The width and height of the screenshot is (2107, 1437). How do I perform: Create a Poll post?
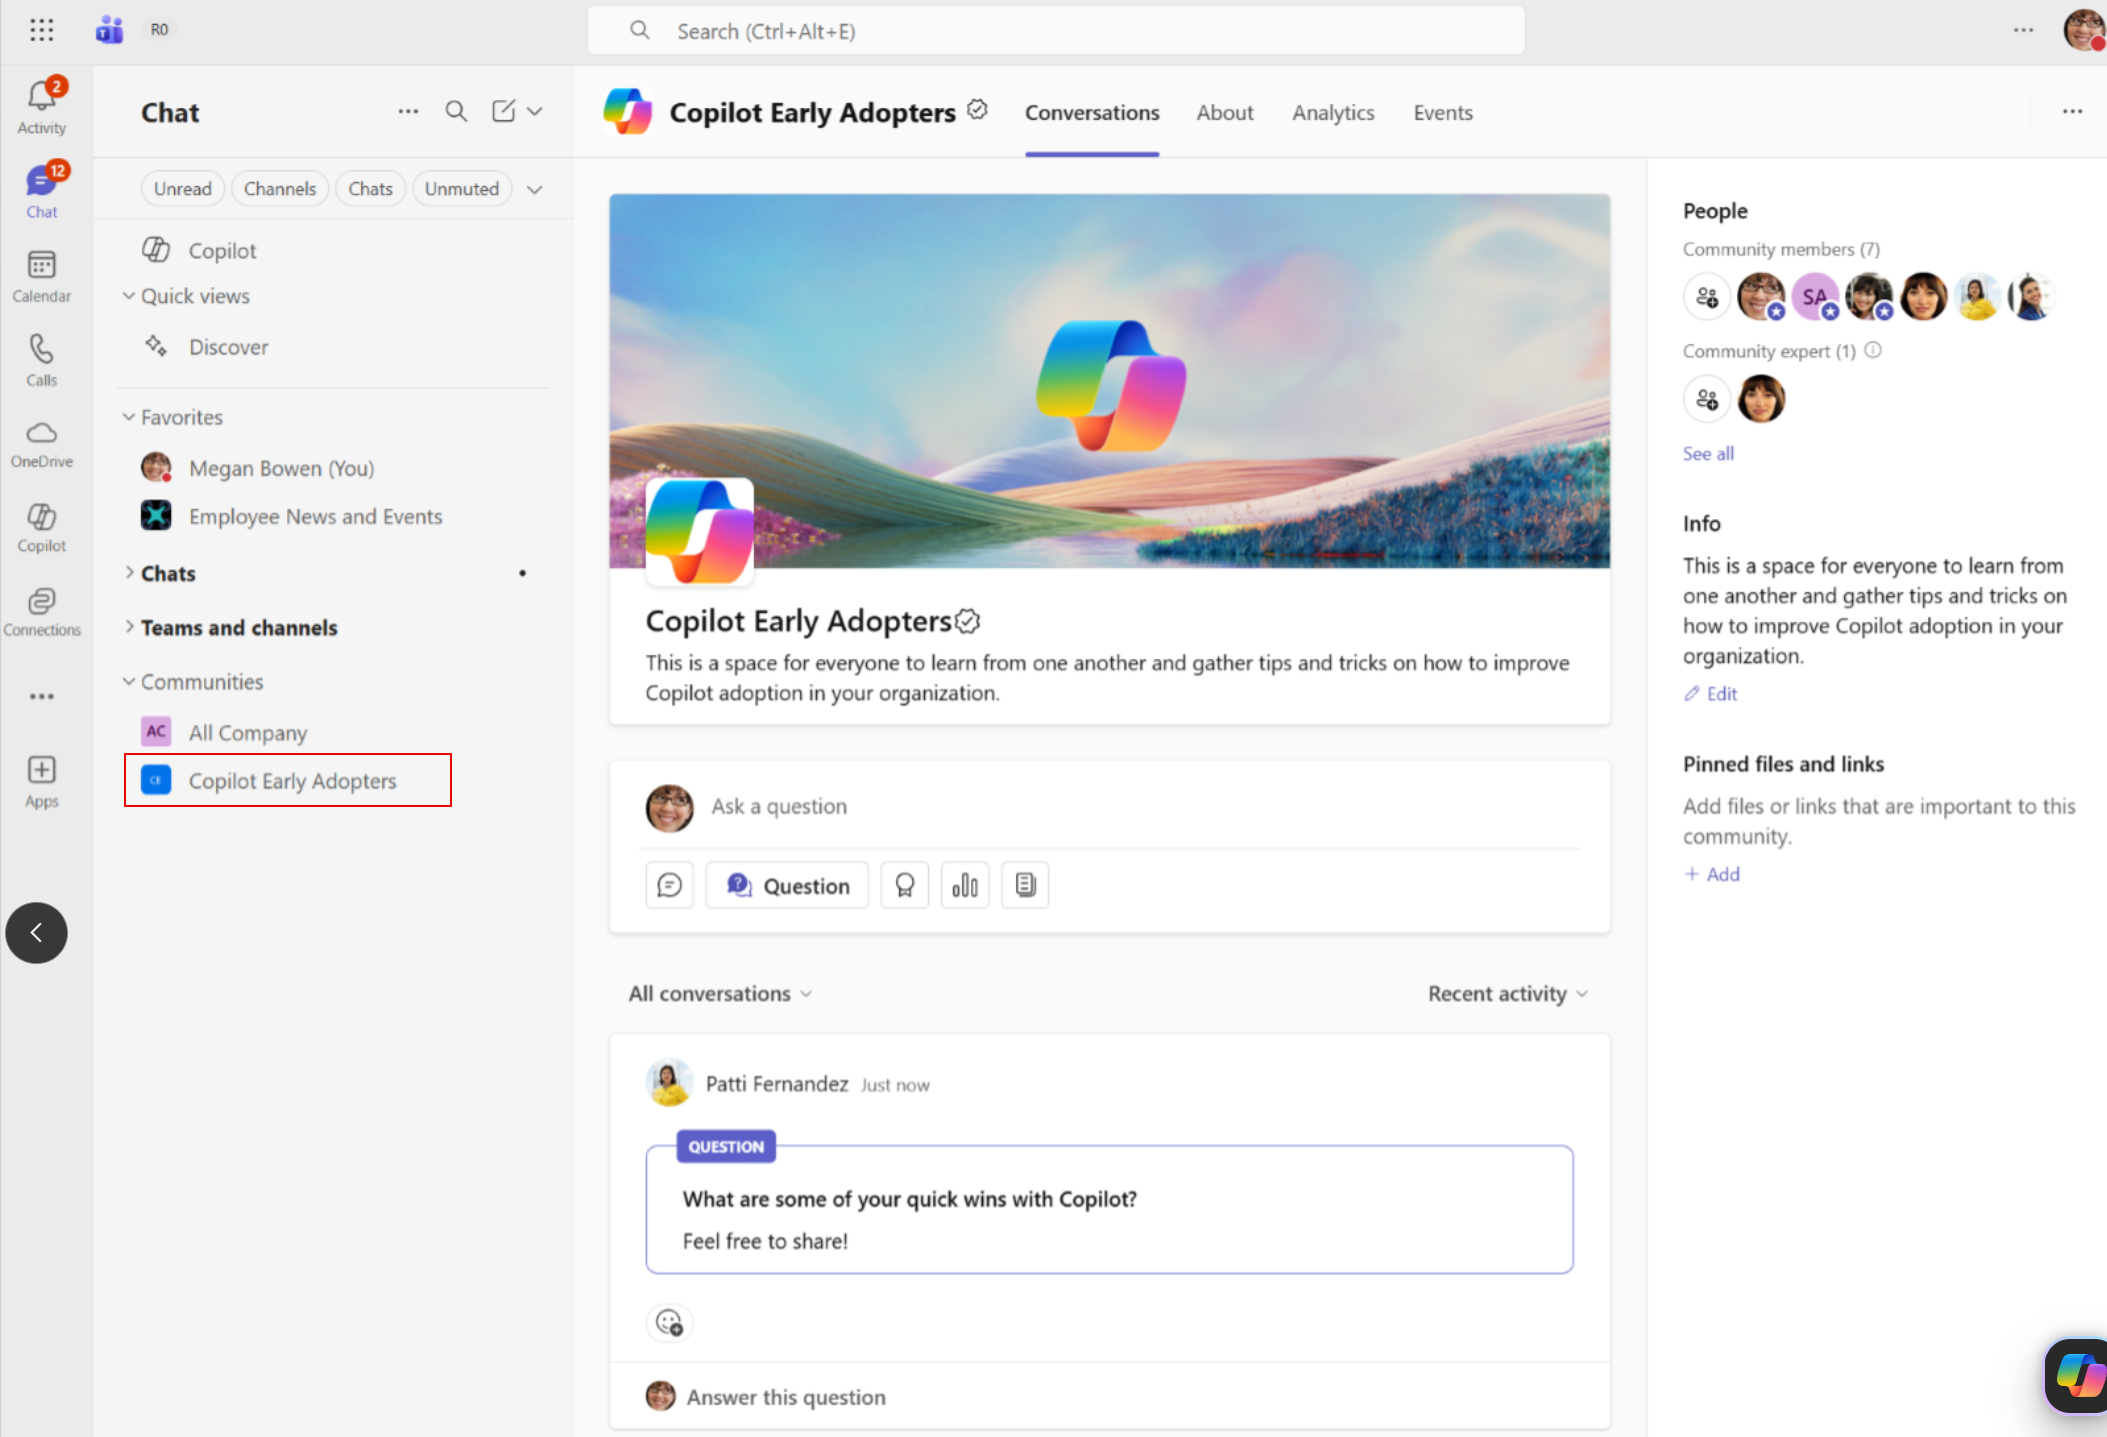coord(964,884)
